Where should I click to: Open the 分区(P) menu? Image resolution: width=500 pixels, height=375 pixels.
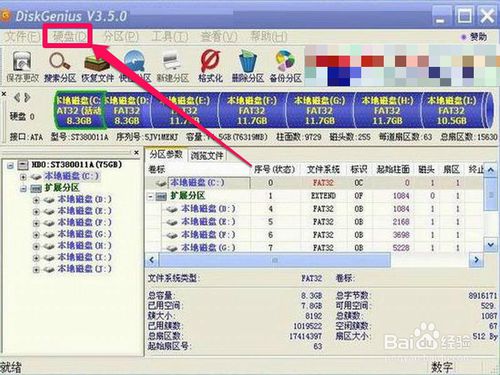point(120,37)
